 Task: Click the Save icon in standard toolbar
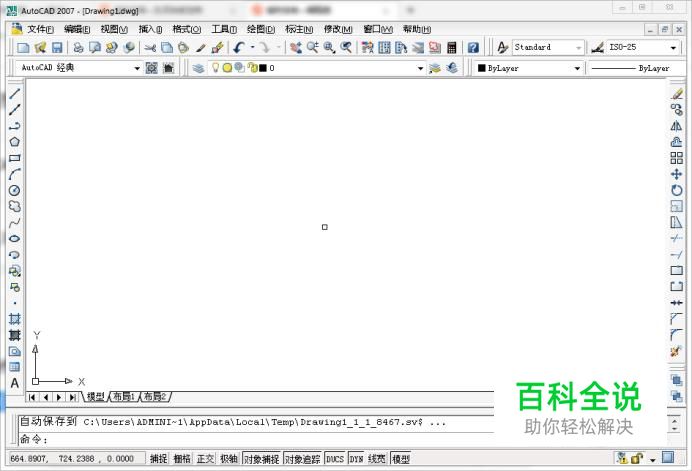tap(57, 47)
